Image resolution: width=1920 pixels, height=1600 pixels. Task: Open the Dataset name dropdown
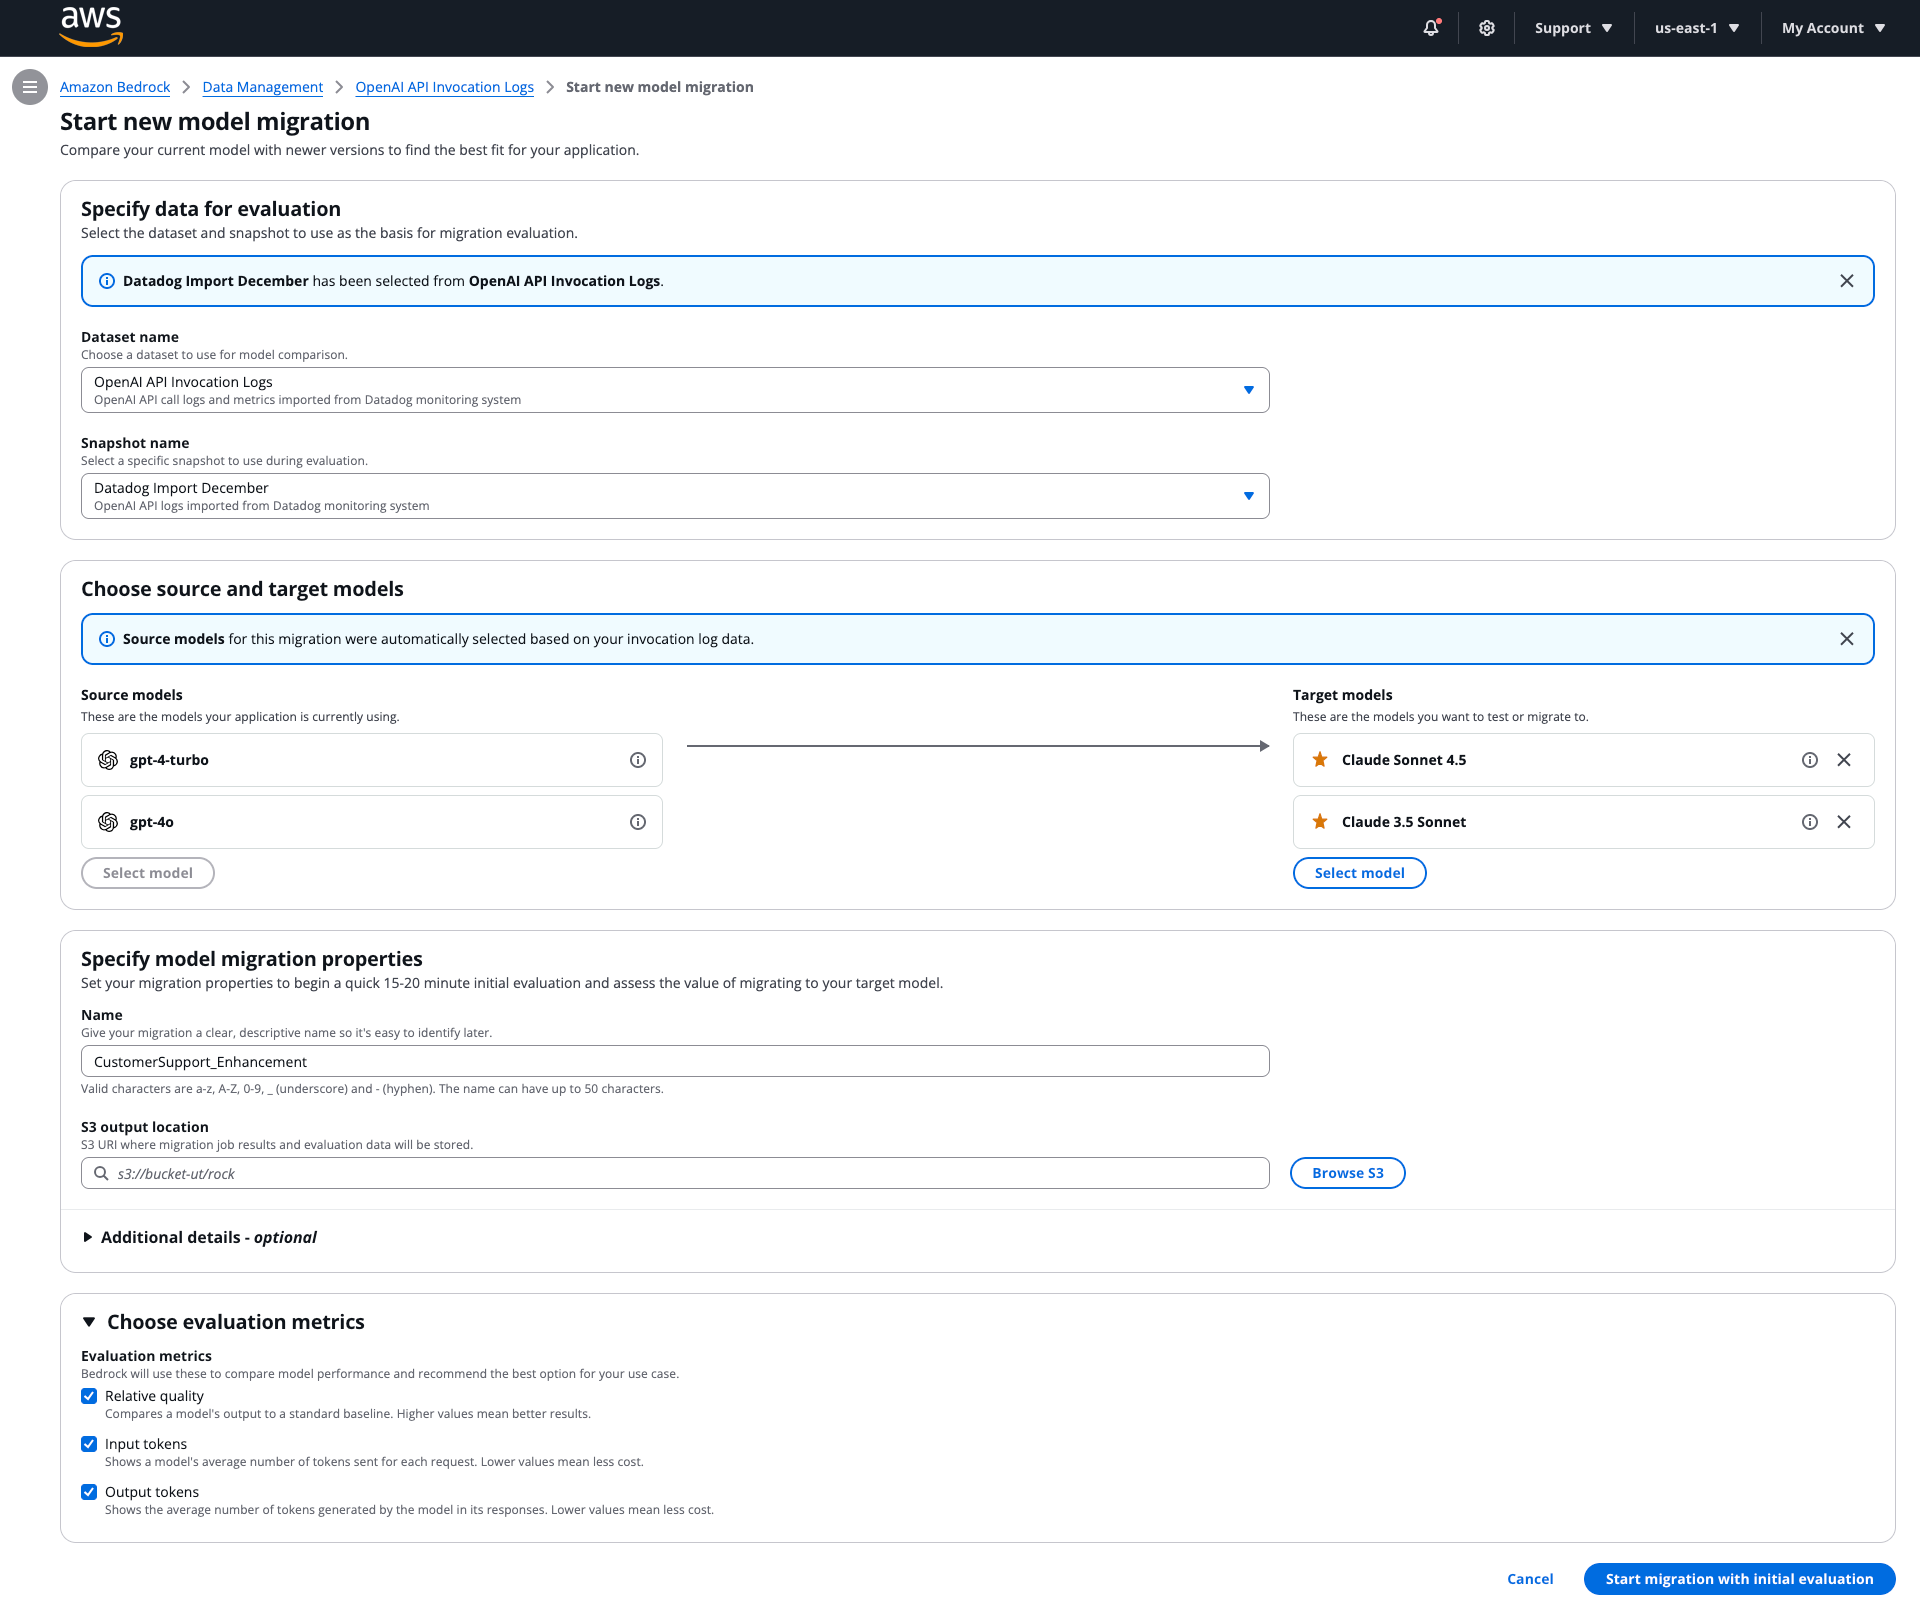tap(675, 390)
